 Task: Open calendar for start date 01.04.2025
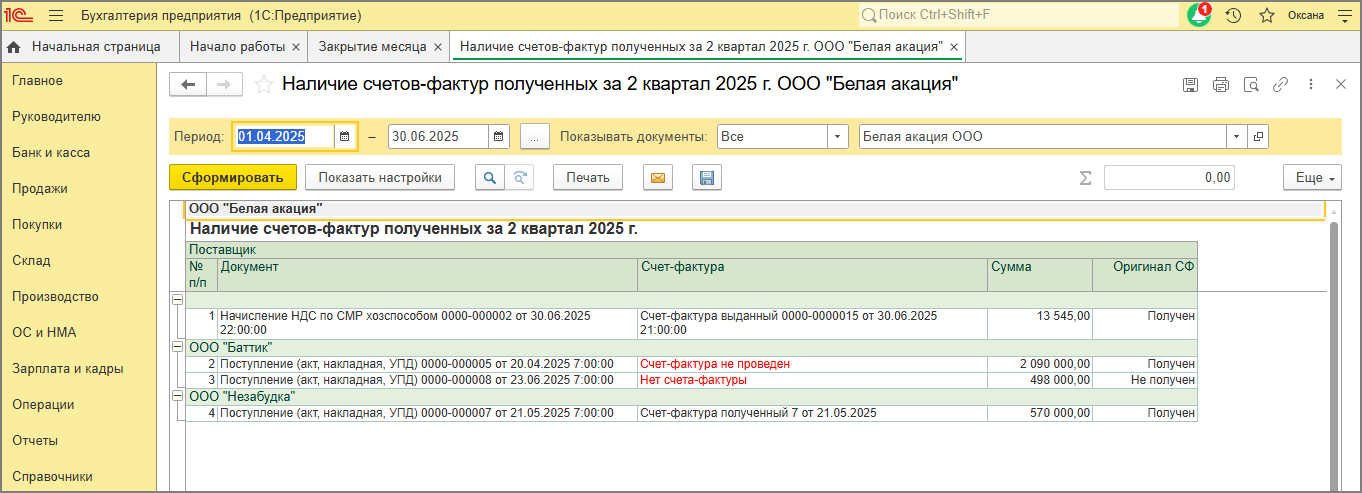(x=345, y=137)
